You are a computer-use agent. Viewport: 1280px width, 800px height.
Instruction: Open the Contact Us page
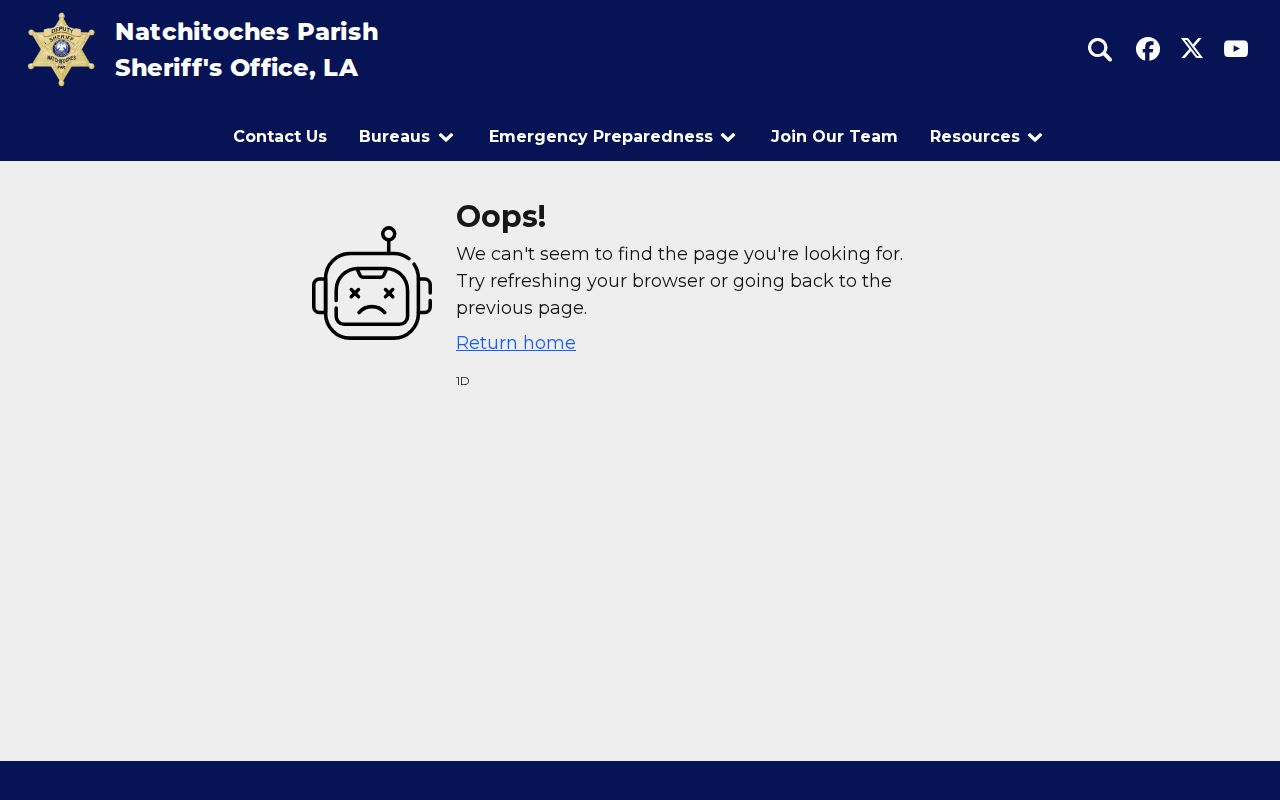(280, 136)
